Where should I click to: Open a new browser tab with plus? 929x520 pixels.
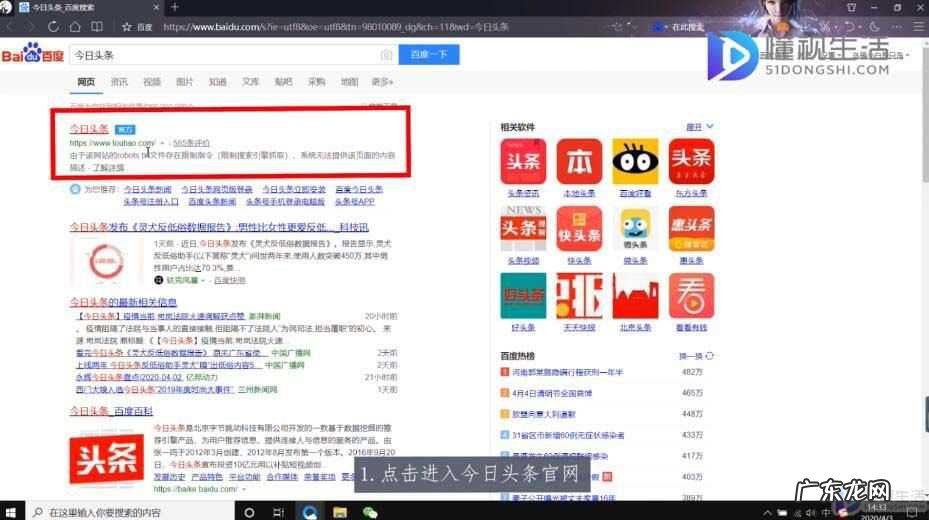pos(175,7)
